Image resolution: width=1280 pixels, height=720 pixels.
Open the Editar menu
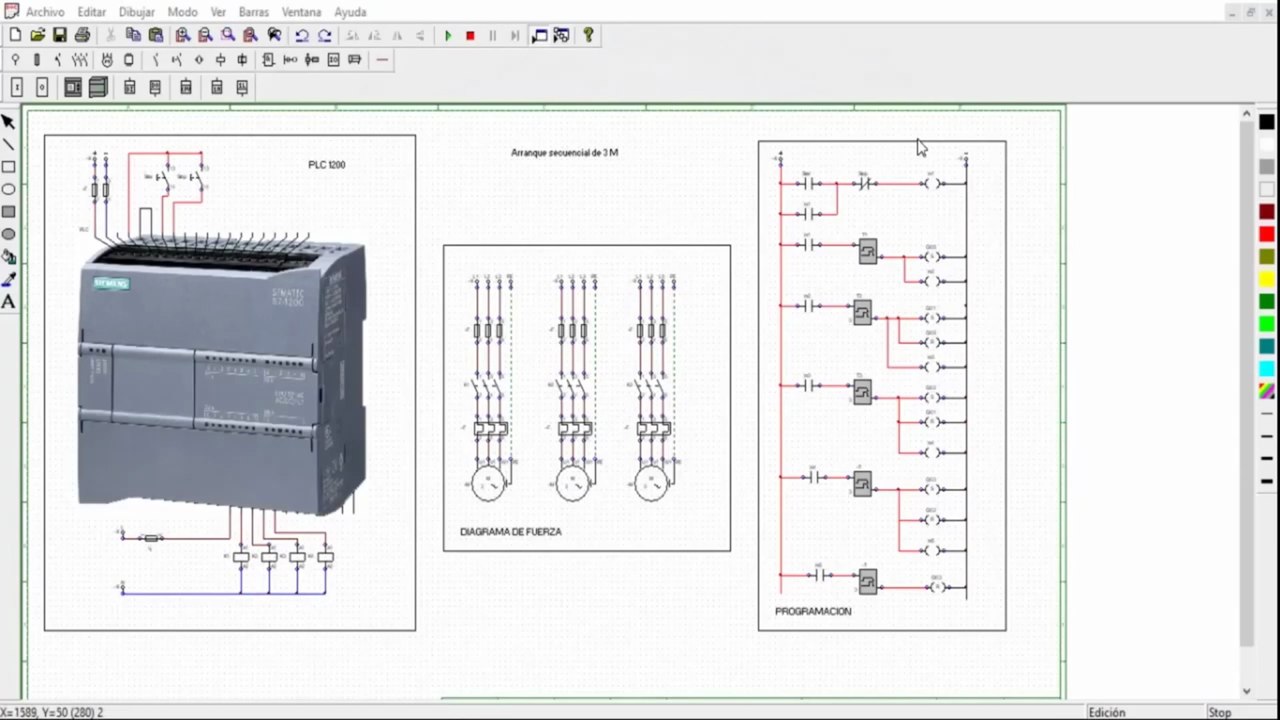tap(92, 12)
